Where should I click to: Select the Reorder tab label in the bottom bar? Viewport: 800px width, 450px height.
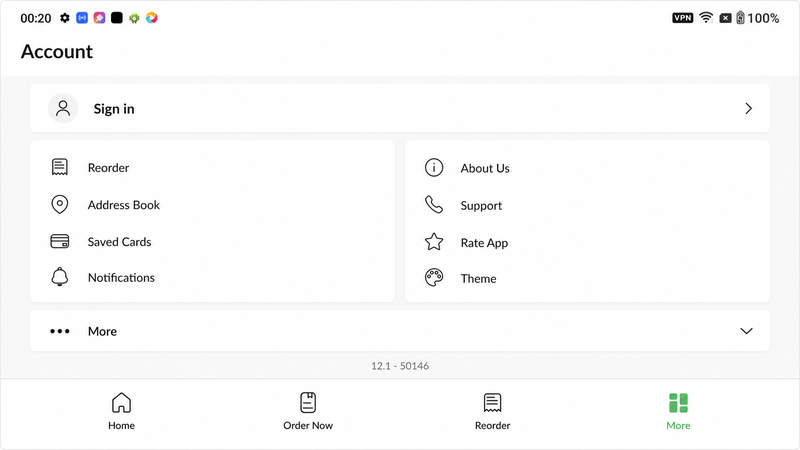pyautogui.click(x=492, y=426)
